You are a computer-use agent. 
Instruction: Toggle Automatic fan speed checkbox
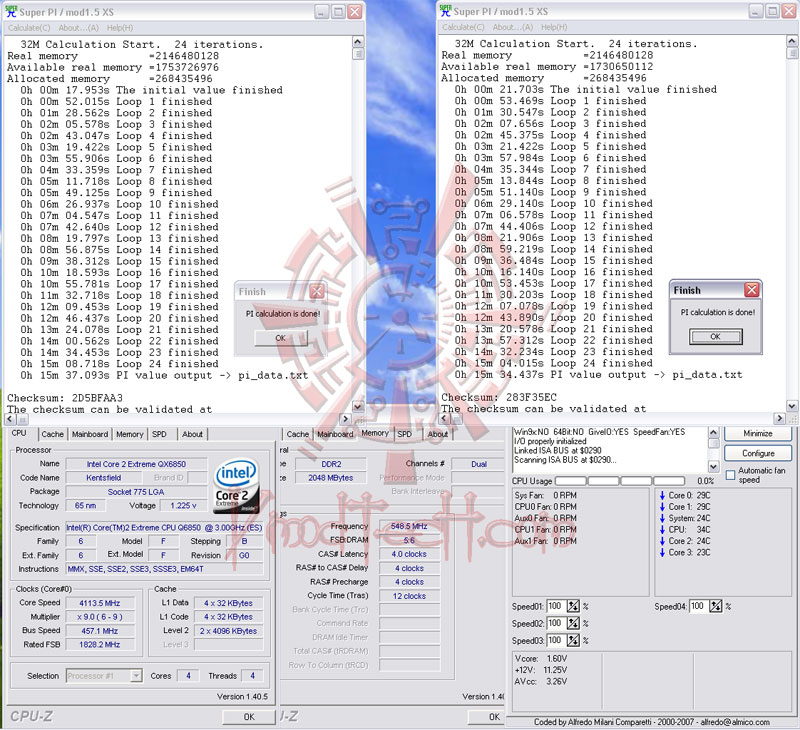pyautogui.click(x=730, y=474)
